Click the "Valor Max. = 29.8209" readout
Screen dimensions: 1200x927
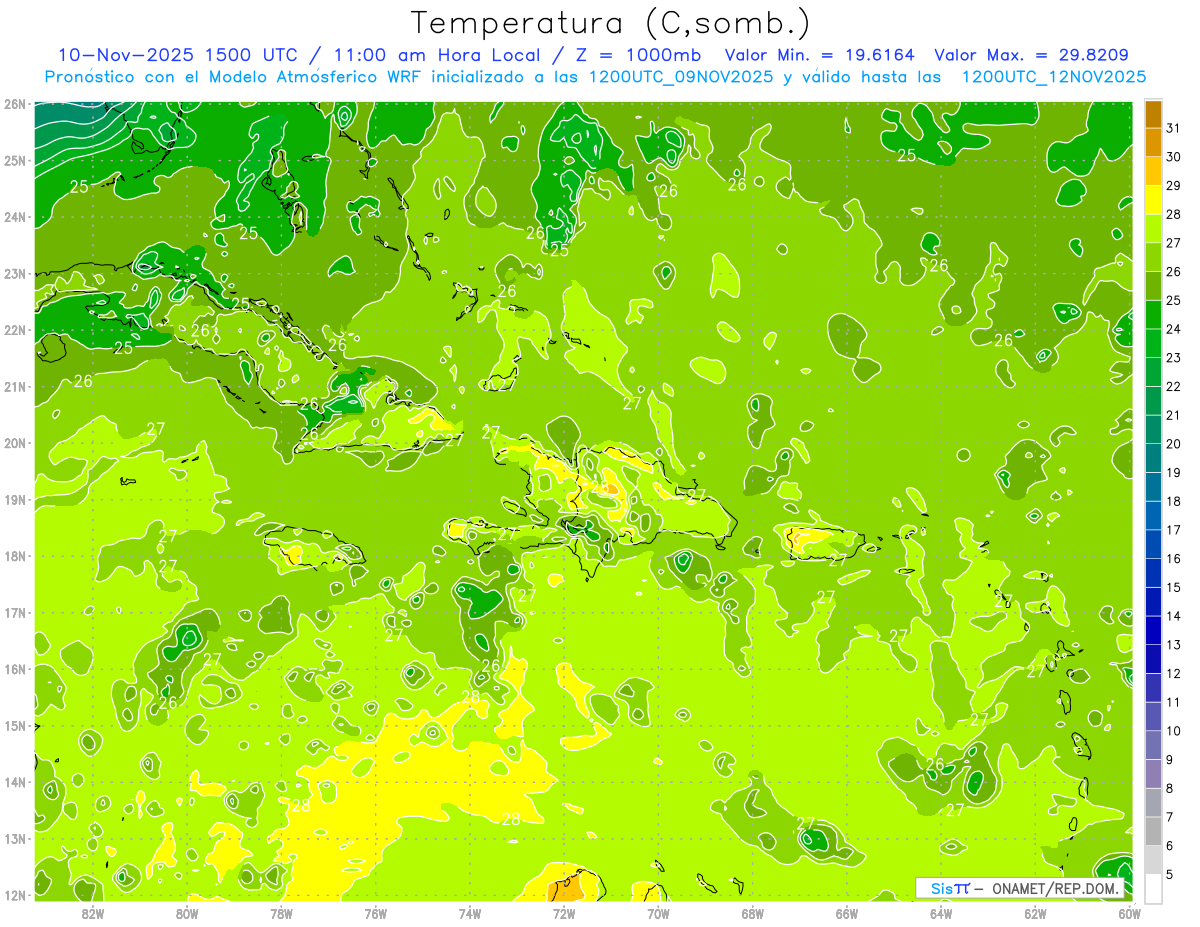click(x=1031, y=55)
